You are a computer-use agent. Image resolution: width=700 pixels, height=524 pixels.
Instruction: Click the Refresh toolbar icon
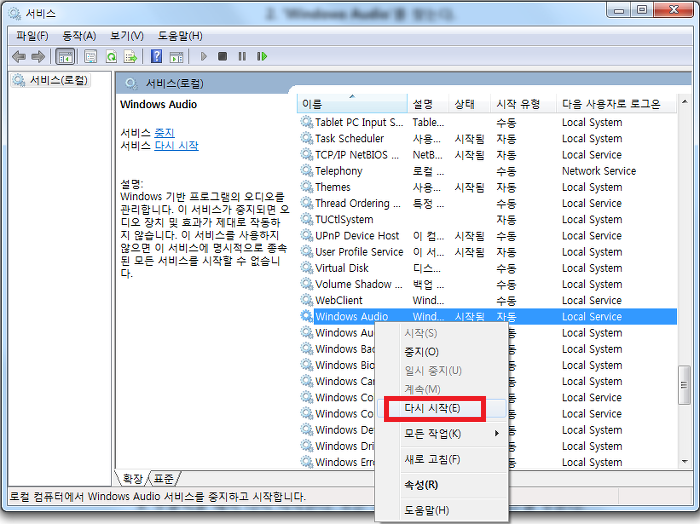[x=111, y=57]
